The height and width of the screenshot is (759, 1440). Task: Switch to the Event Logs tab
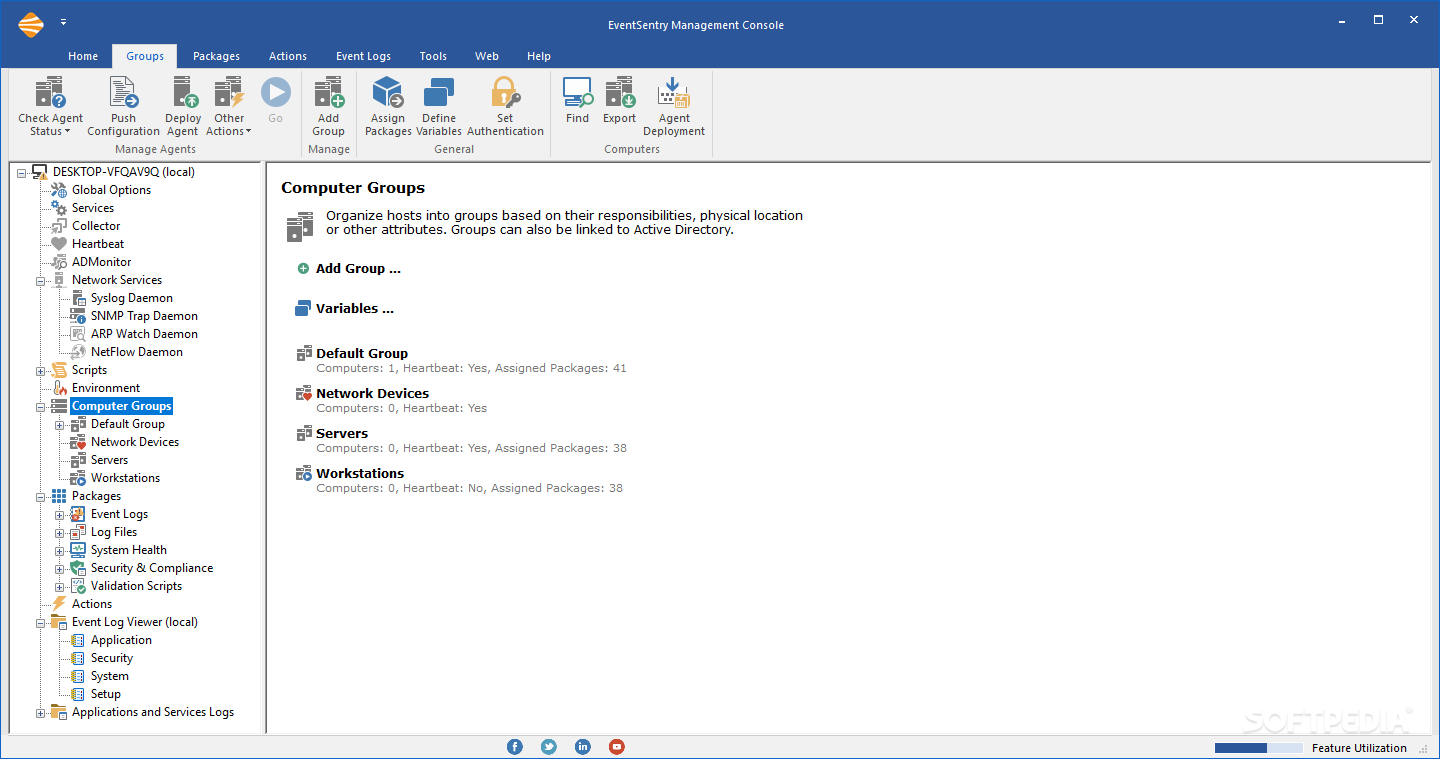[x=363, y=56]
